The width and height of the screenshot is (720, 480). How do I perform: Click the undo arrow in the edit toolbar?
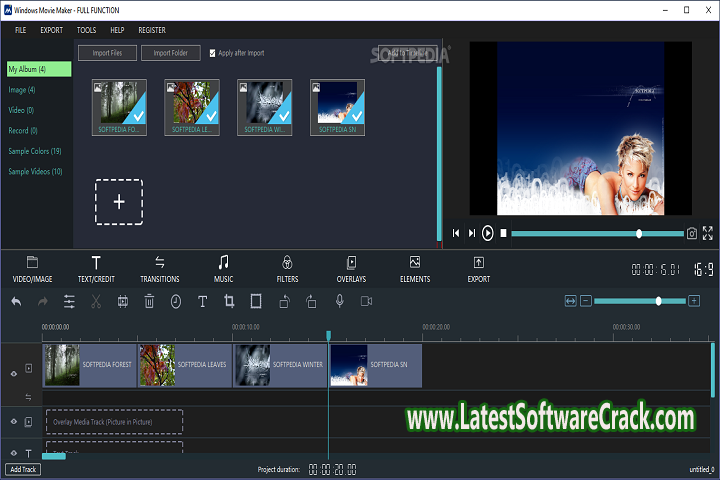coord(16,301)
